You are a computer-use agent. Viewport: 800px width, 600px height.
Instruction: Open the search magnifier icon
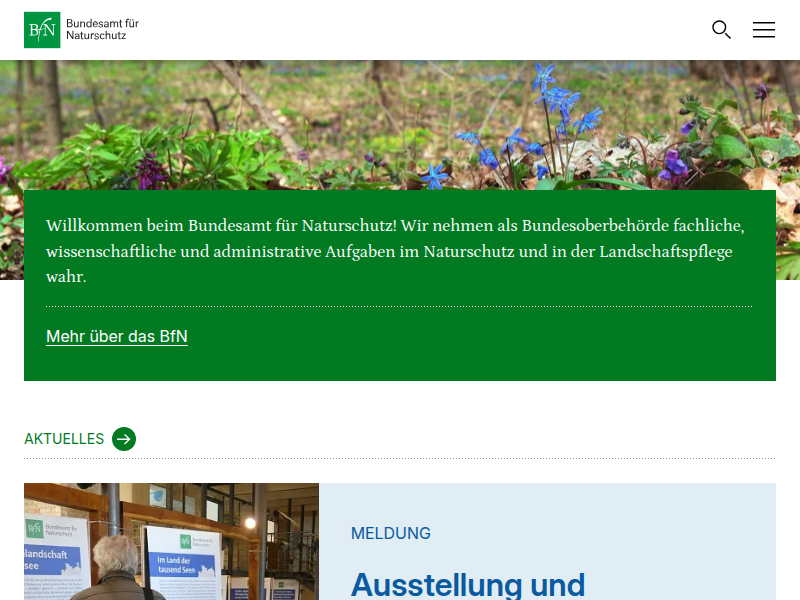point(721,30)
